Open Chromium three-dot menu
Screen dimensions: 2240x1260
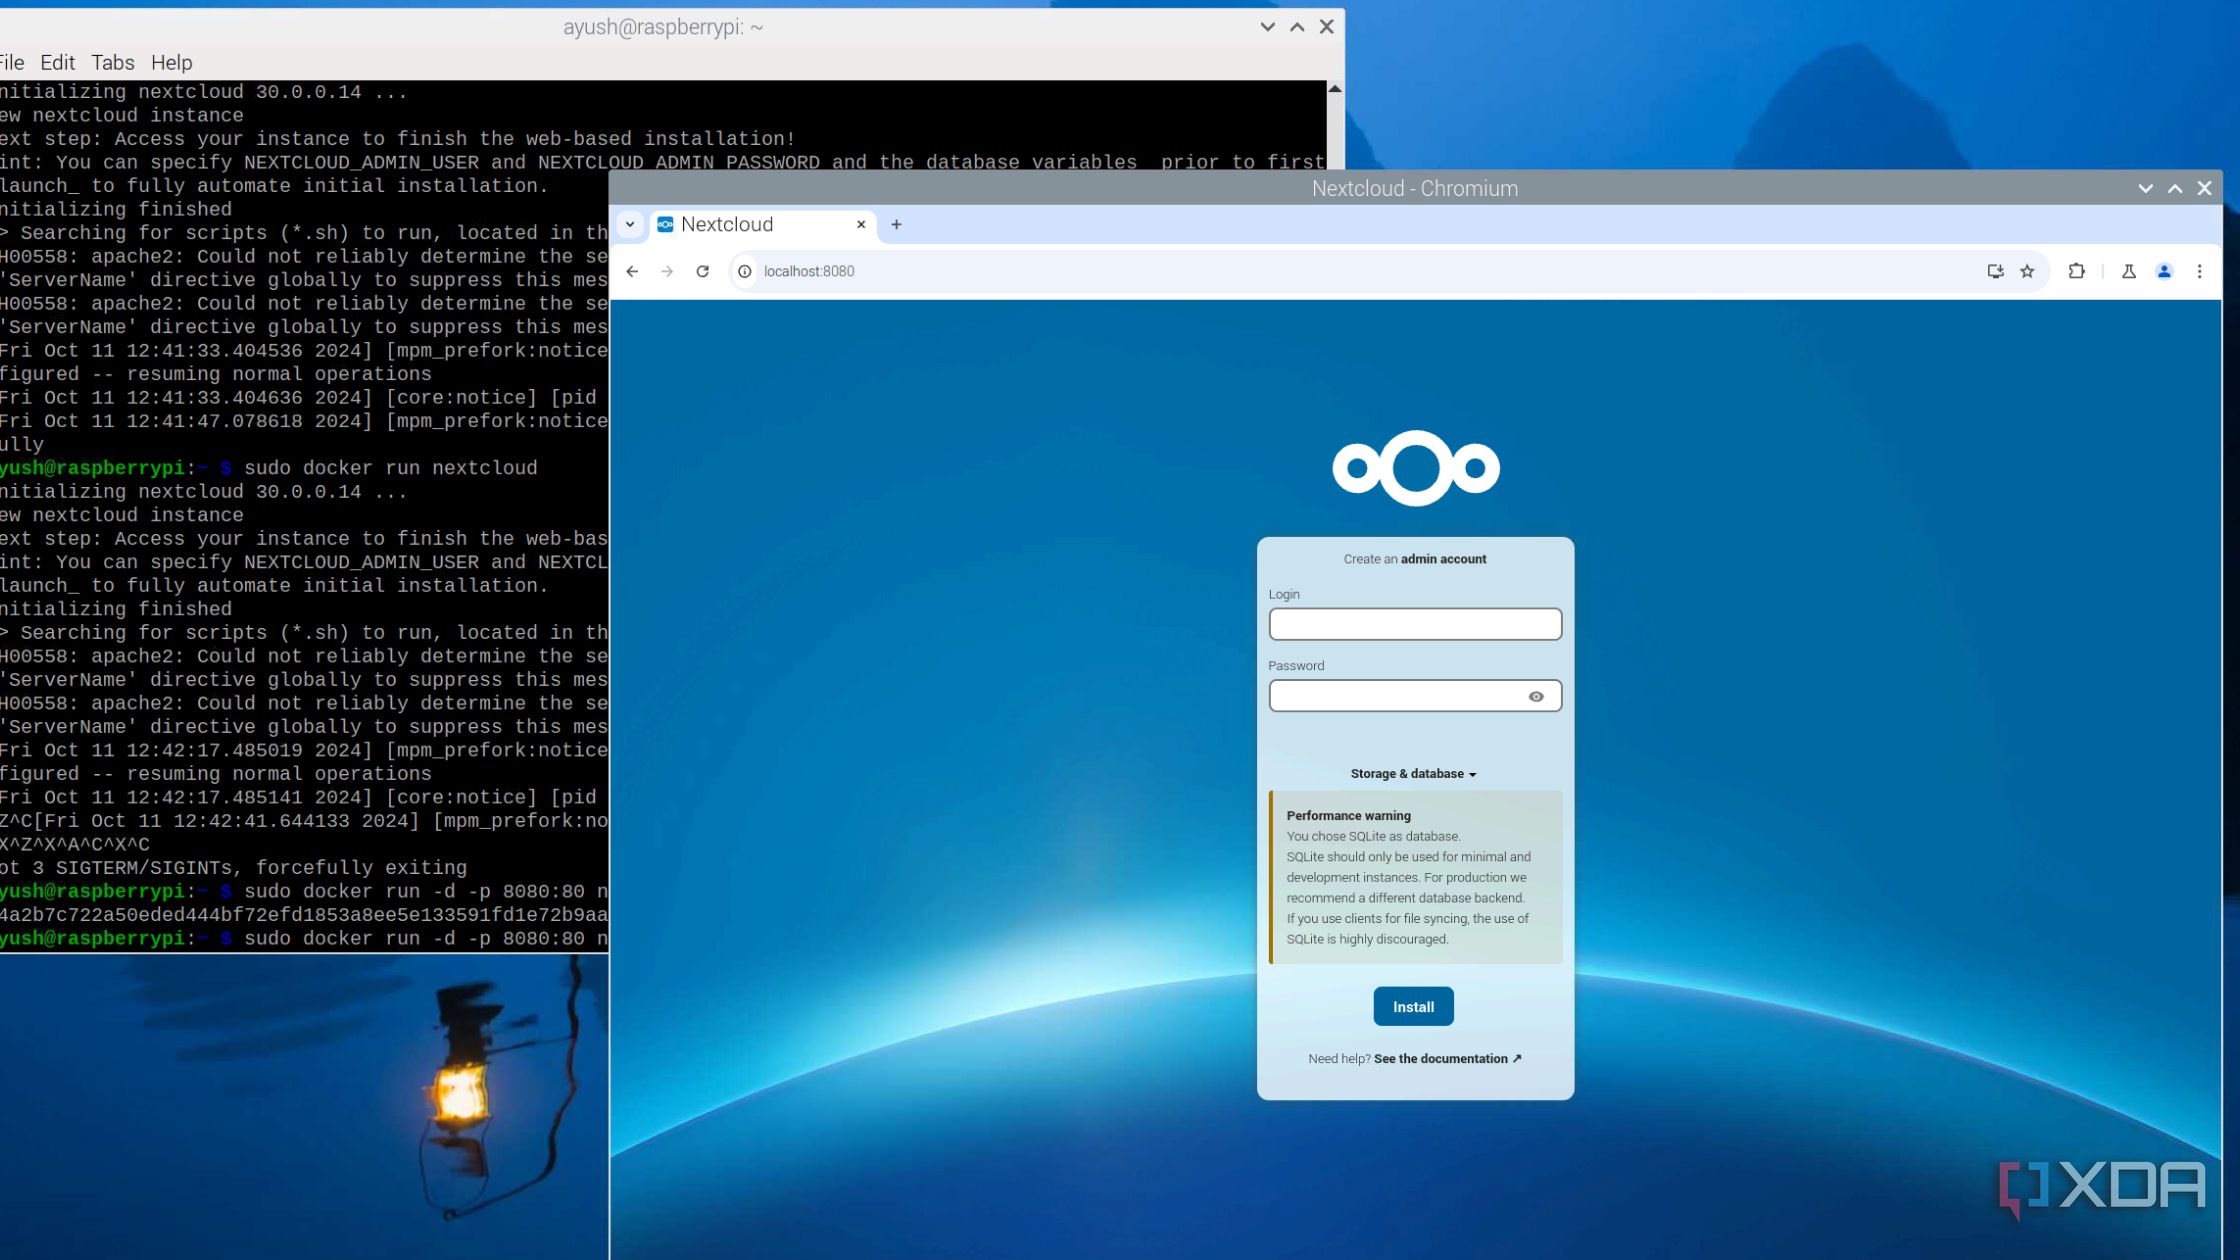(2199, 271)
